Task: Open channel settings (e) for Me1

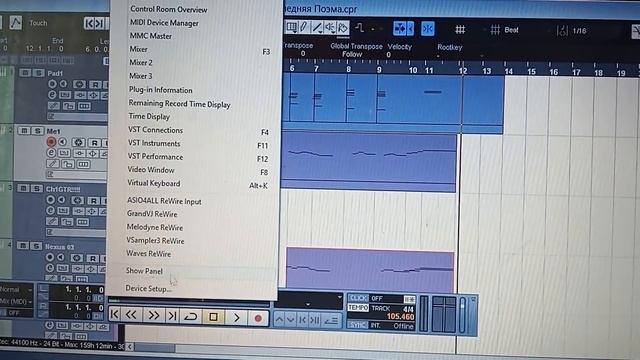Action: [x=51, y=153]
